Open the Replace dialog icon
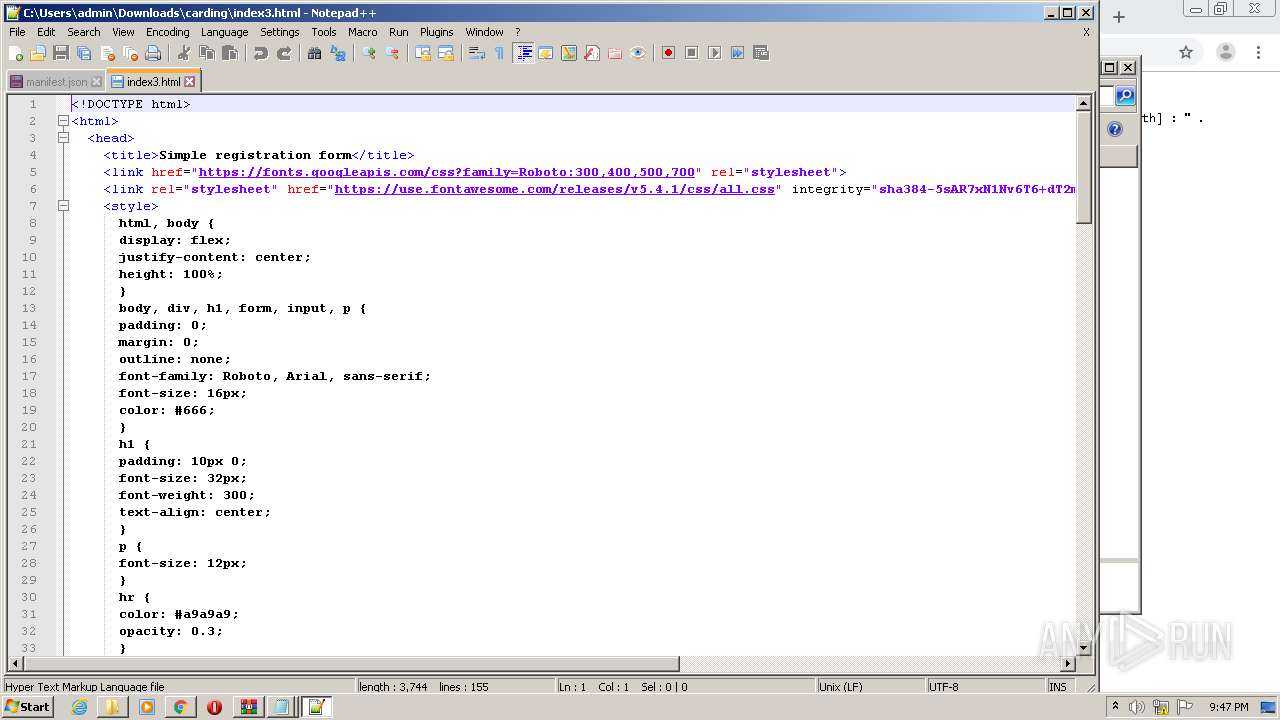Viewport: 1280px width, 720px height. click(x=337, y=53)
